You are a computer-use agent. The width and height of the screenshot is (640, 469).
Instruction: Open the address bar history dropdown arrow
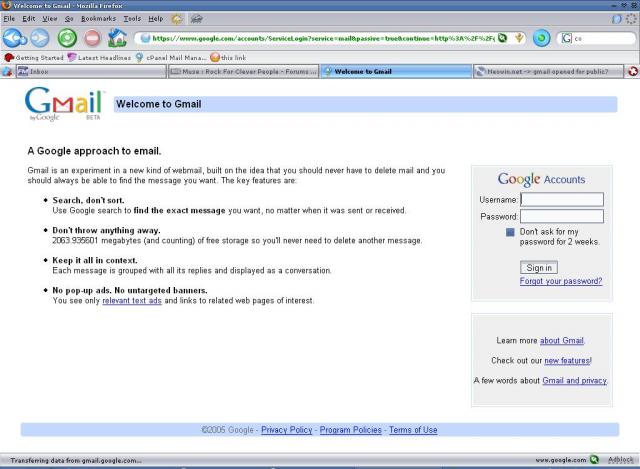(519, 38)
